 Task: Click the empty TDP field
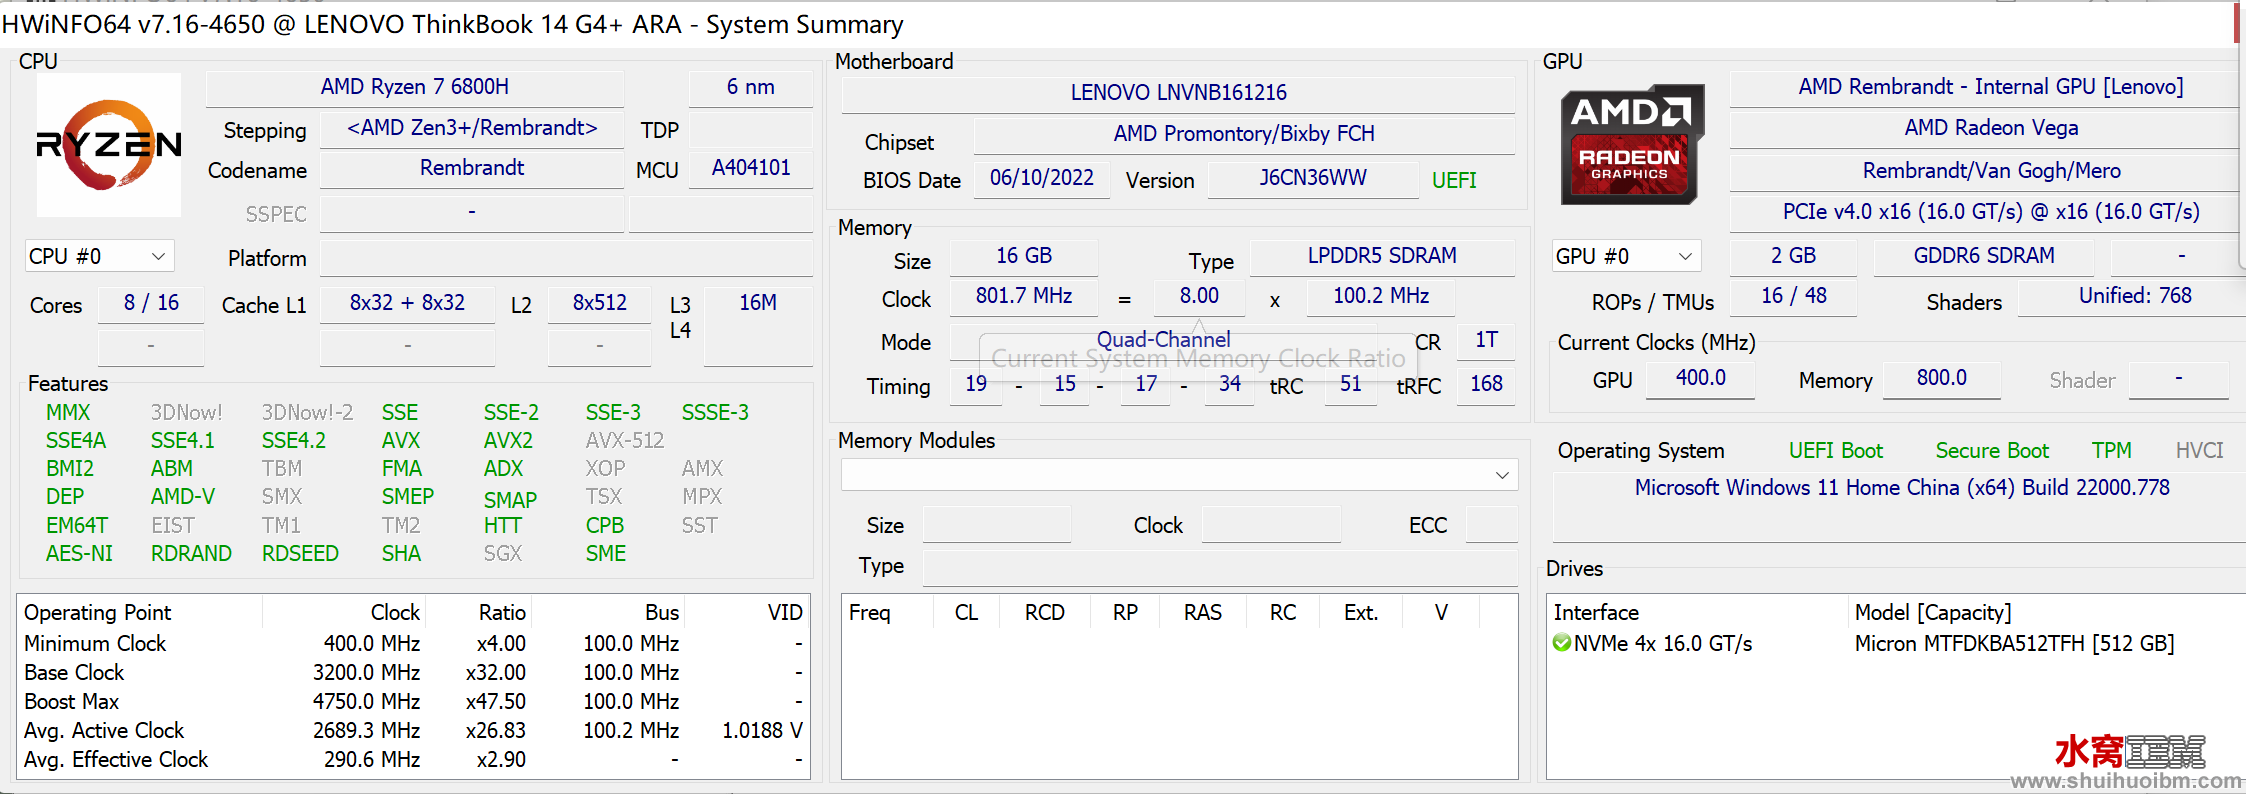tap(750, 129)
